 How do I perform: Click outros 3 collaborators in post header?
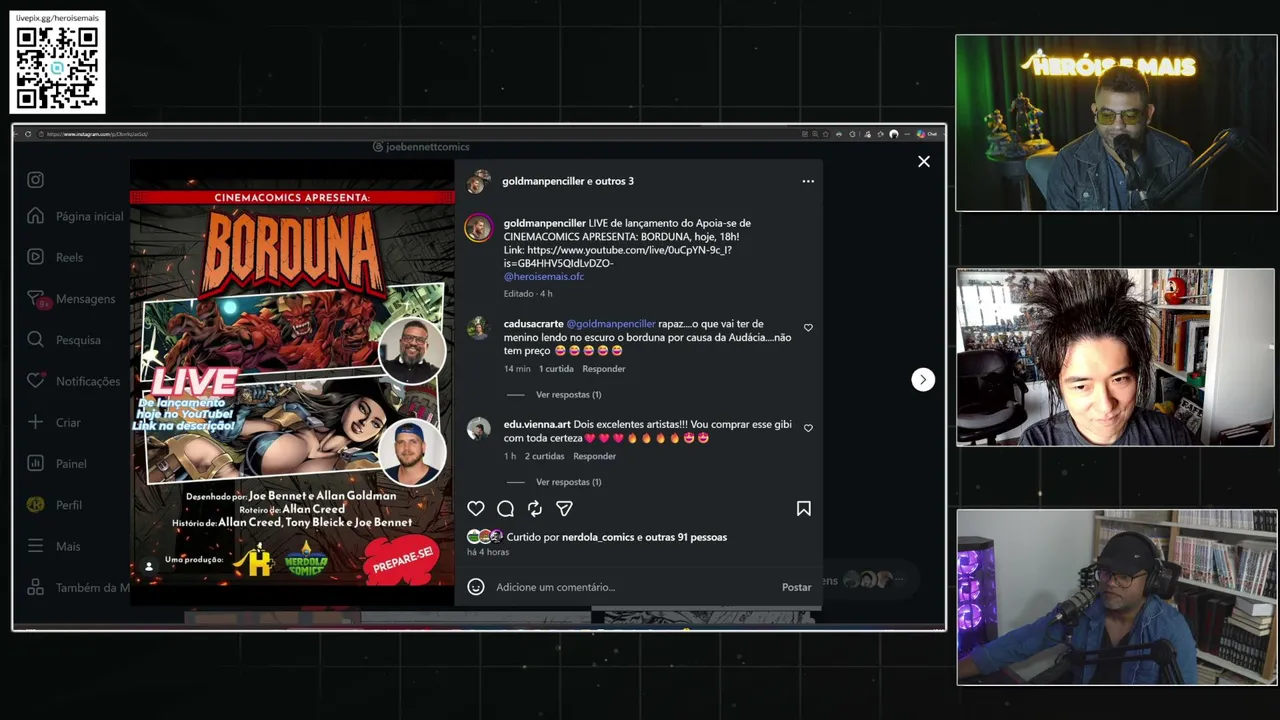[x=614, y=181]
